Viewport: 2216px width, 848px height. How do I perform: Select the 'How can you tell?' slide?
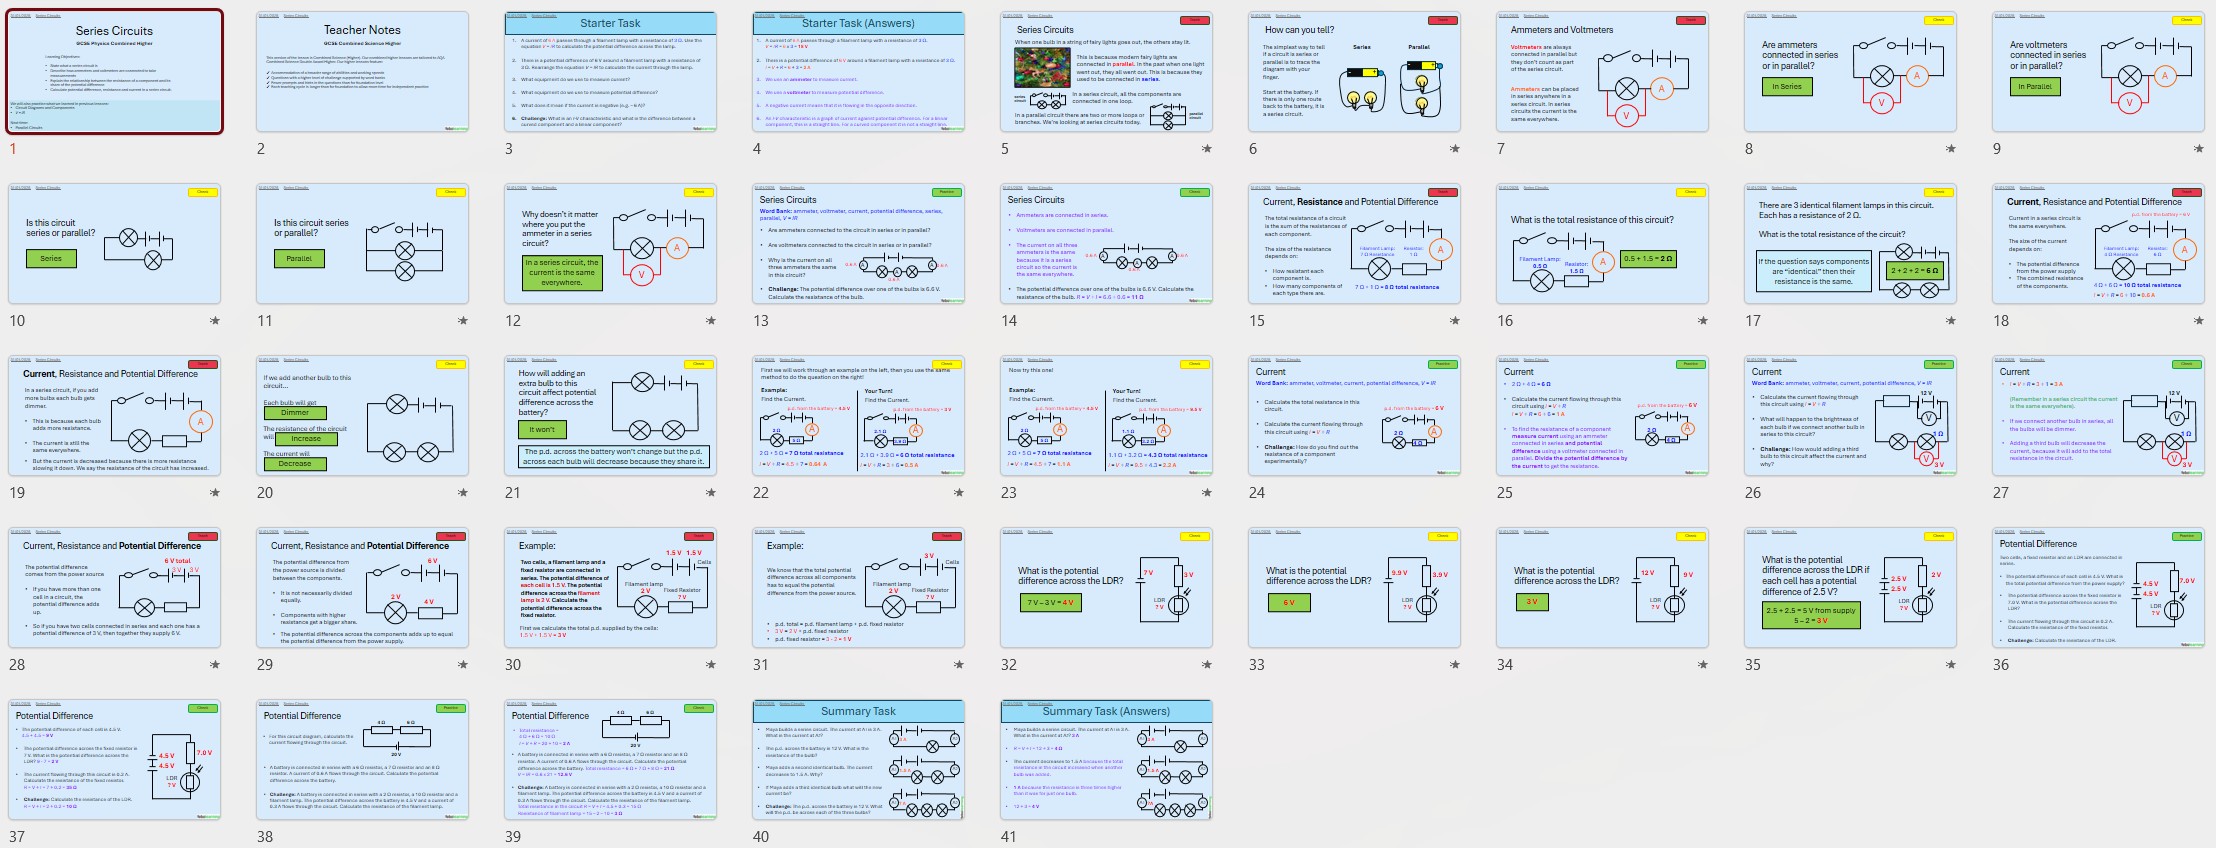pyautogui.click(x=1354, y=72)
